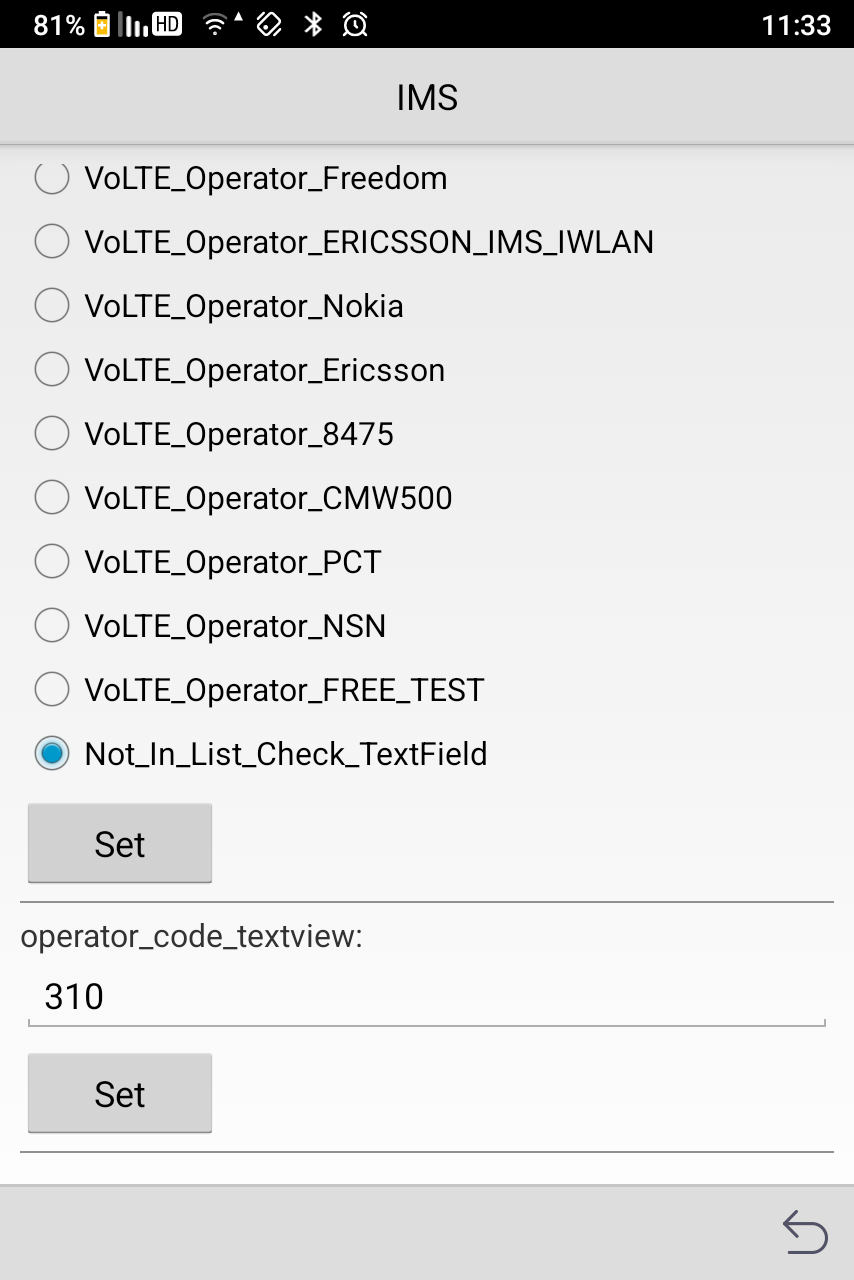This screenshot has width=854, height=1280.
Task: Tap the cellular signal bars icon
Action: click(x=133, y=25)
